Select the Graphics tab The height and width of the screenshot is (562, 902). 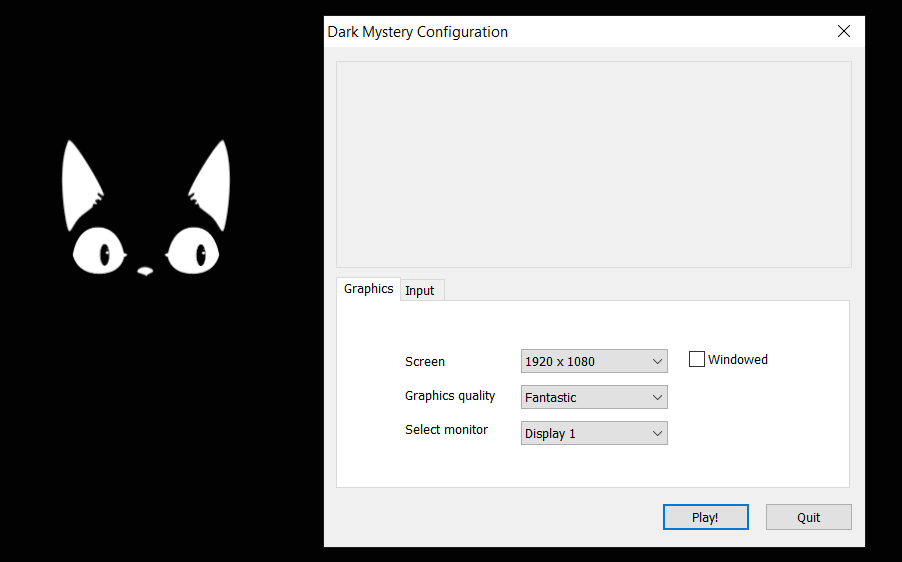tap(368, 289)
